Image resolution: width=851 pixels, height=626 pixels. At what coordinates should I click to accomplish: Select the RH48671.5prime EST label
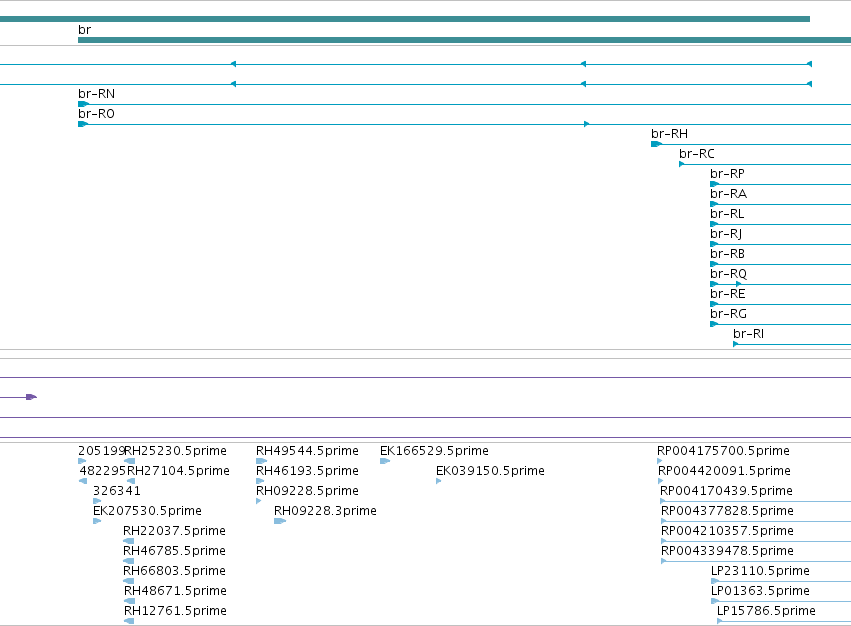(x=175, y=591)
